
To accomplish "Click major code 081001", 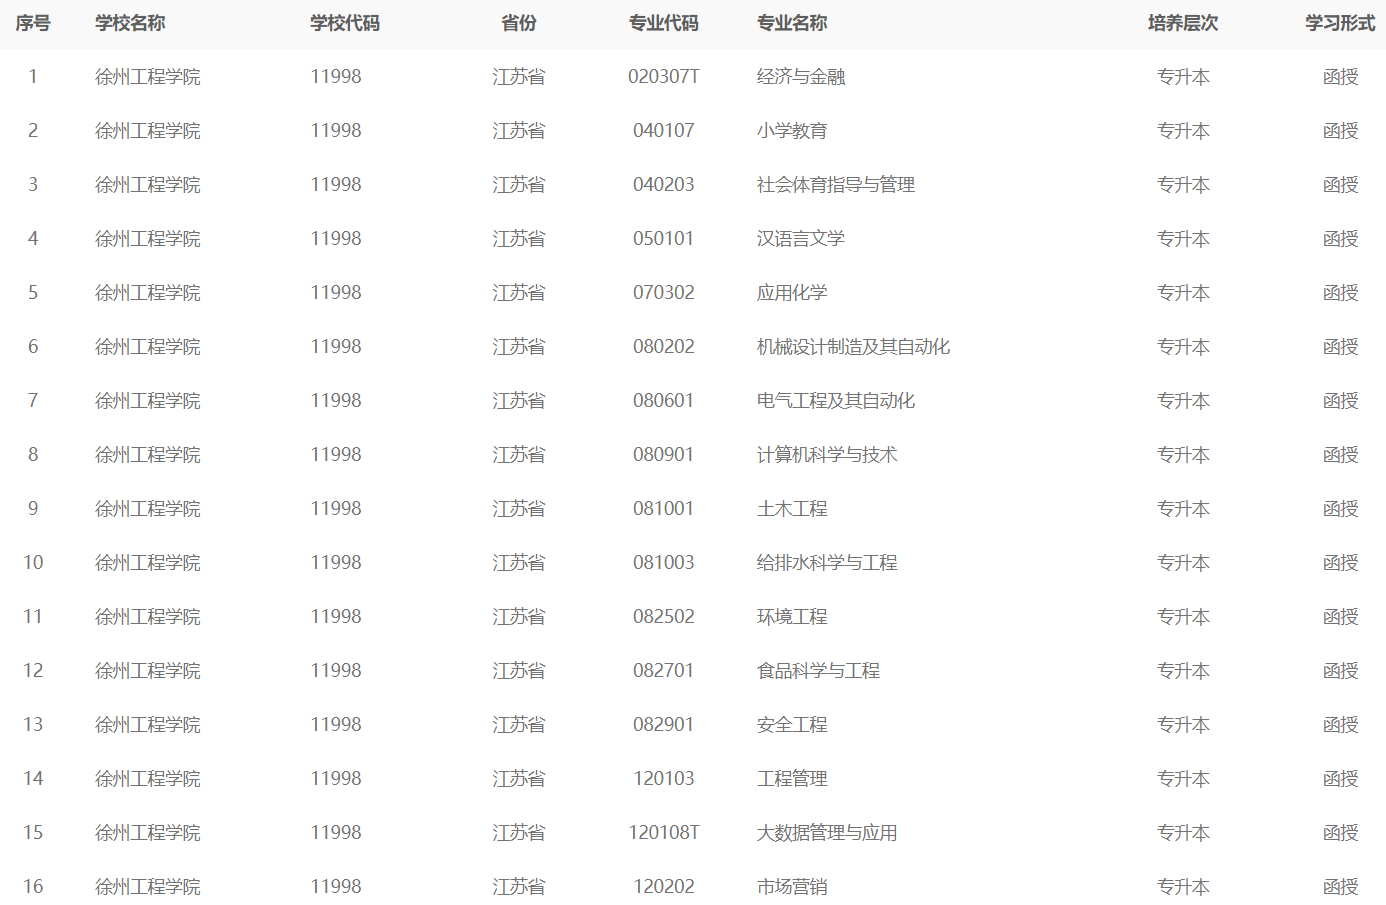I will [664, 509].
